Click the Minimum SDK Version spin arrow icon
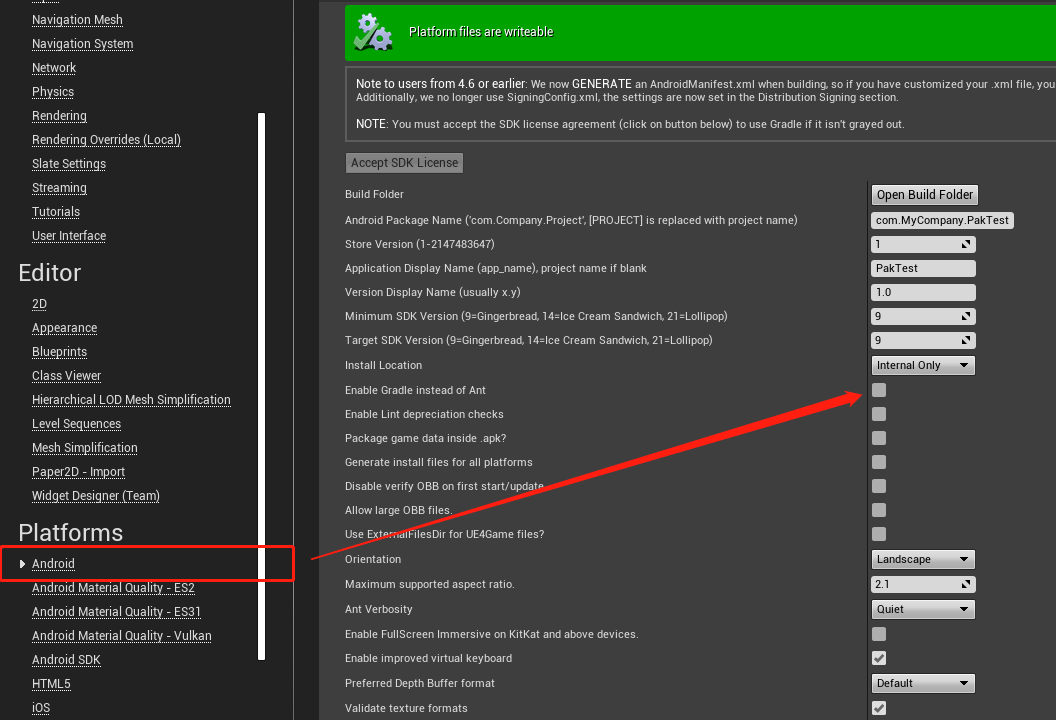 (966, 317)
